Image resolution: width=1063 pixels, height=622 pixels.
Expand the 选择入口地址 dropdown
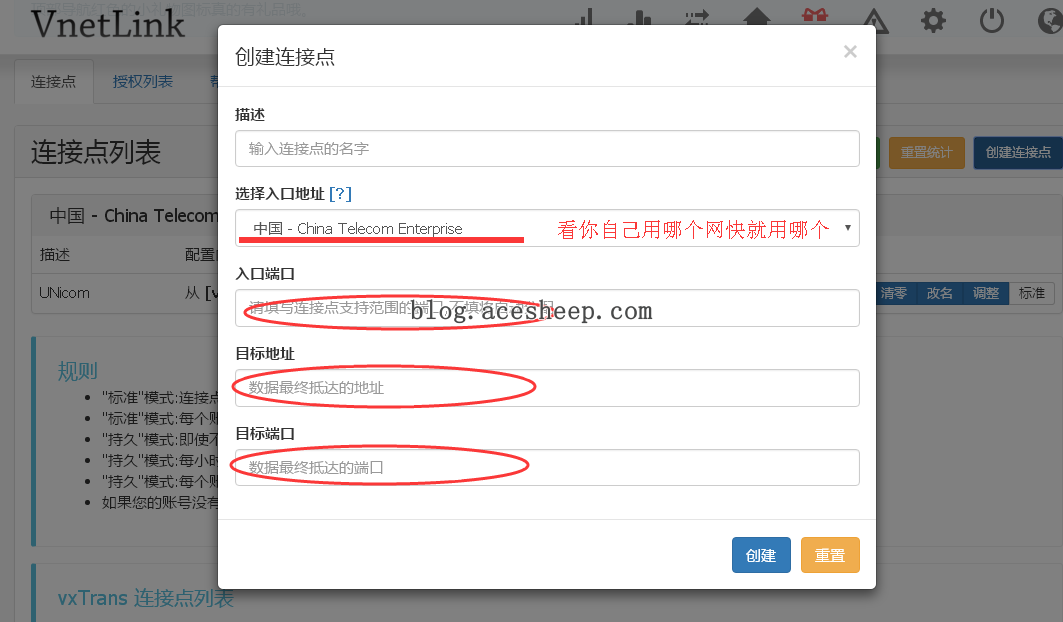547,228
